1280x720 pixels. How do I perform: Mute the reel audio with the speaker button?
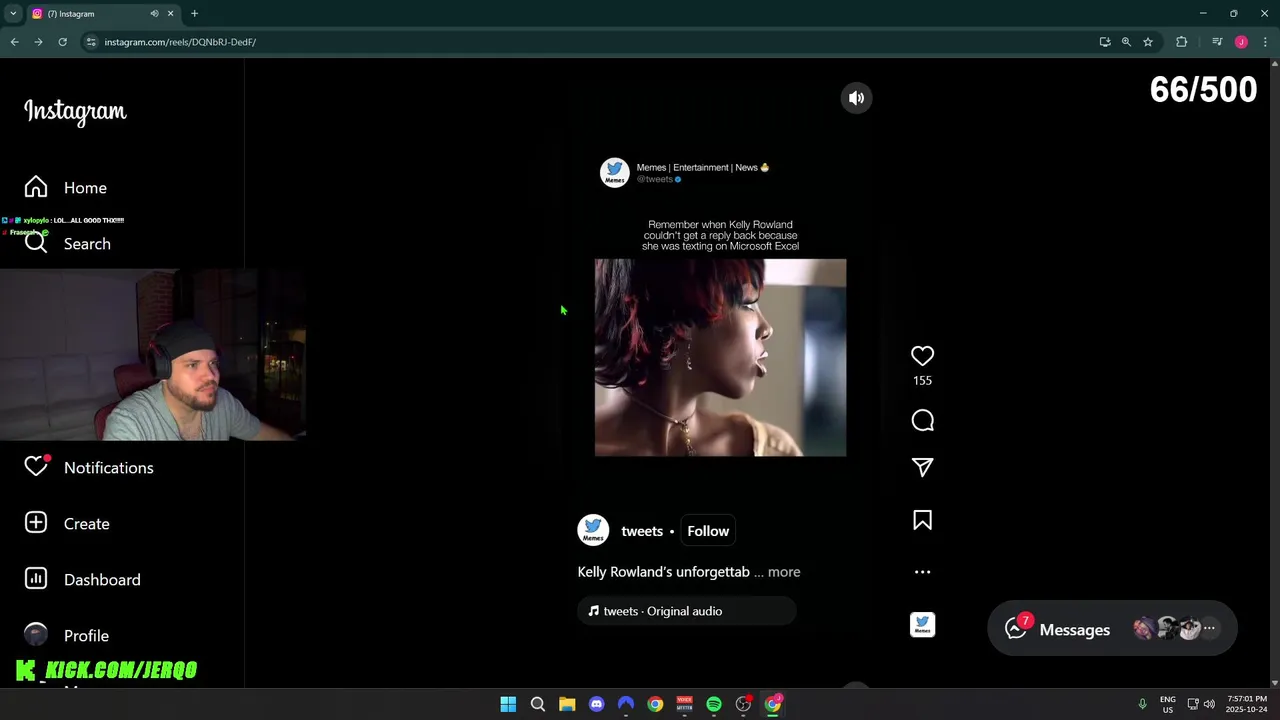[856, 98]
